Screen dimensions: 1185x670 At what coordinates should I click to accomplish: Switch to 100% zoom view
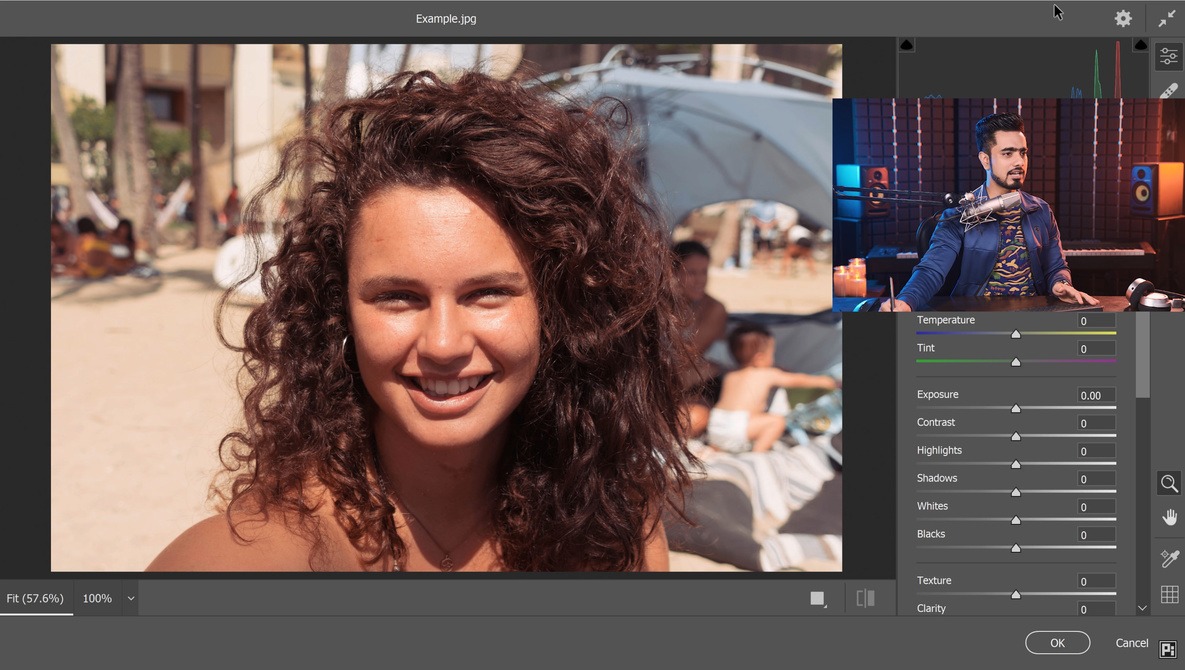97,599
